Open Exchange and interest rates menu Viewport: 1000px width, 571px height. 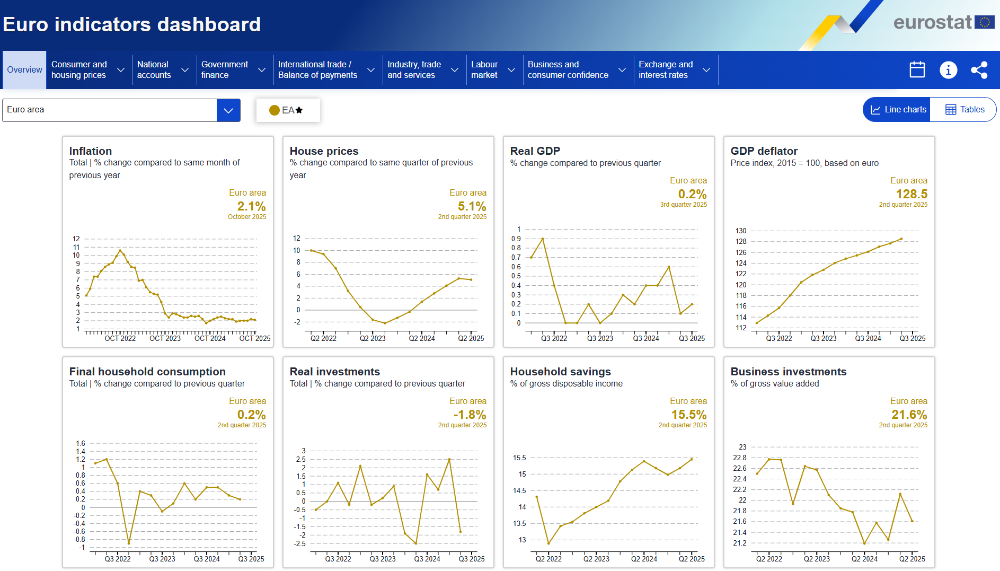pos(674,70)
